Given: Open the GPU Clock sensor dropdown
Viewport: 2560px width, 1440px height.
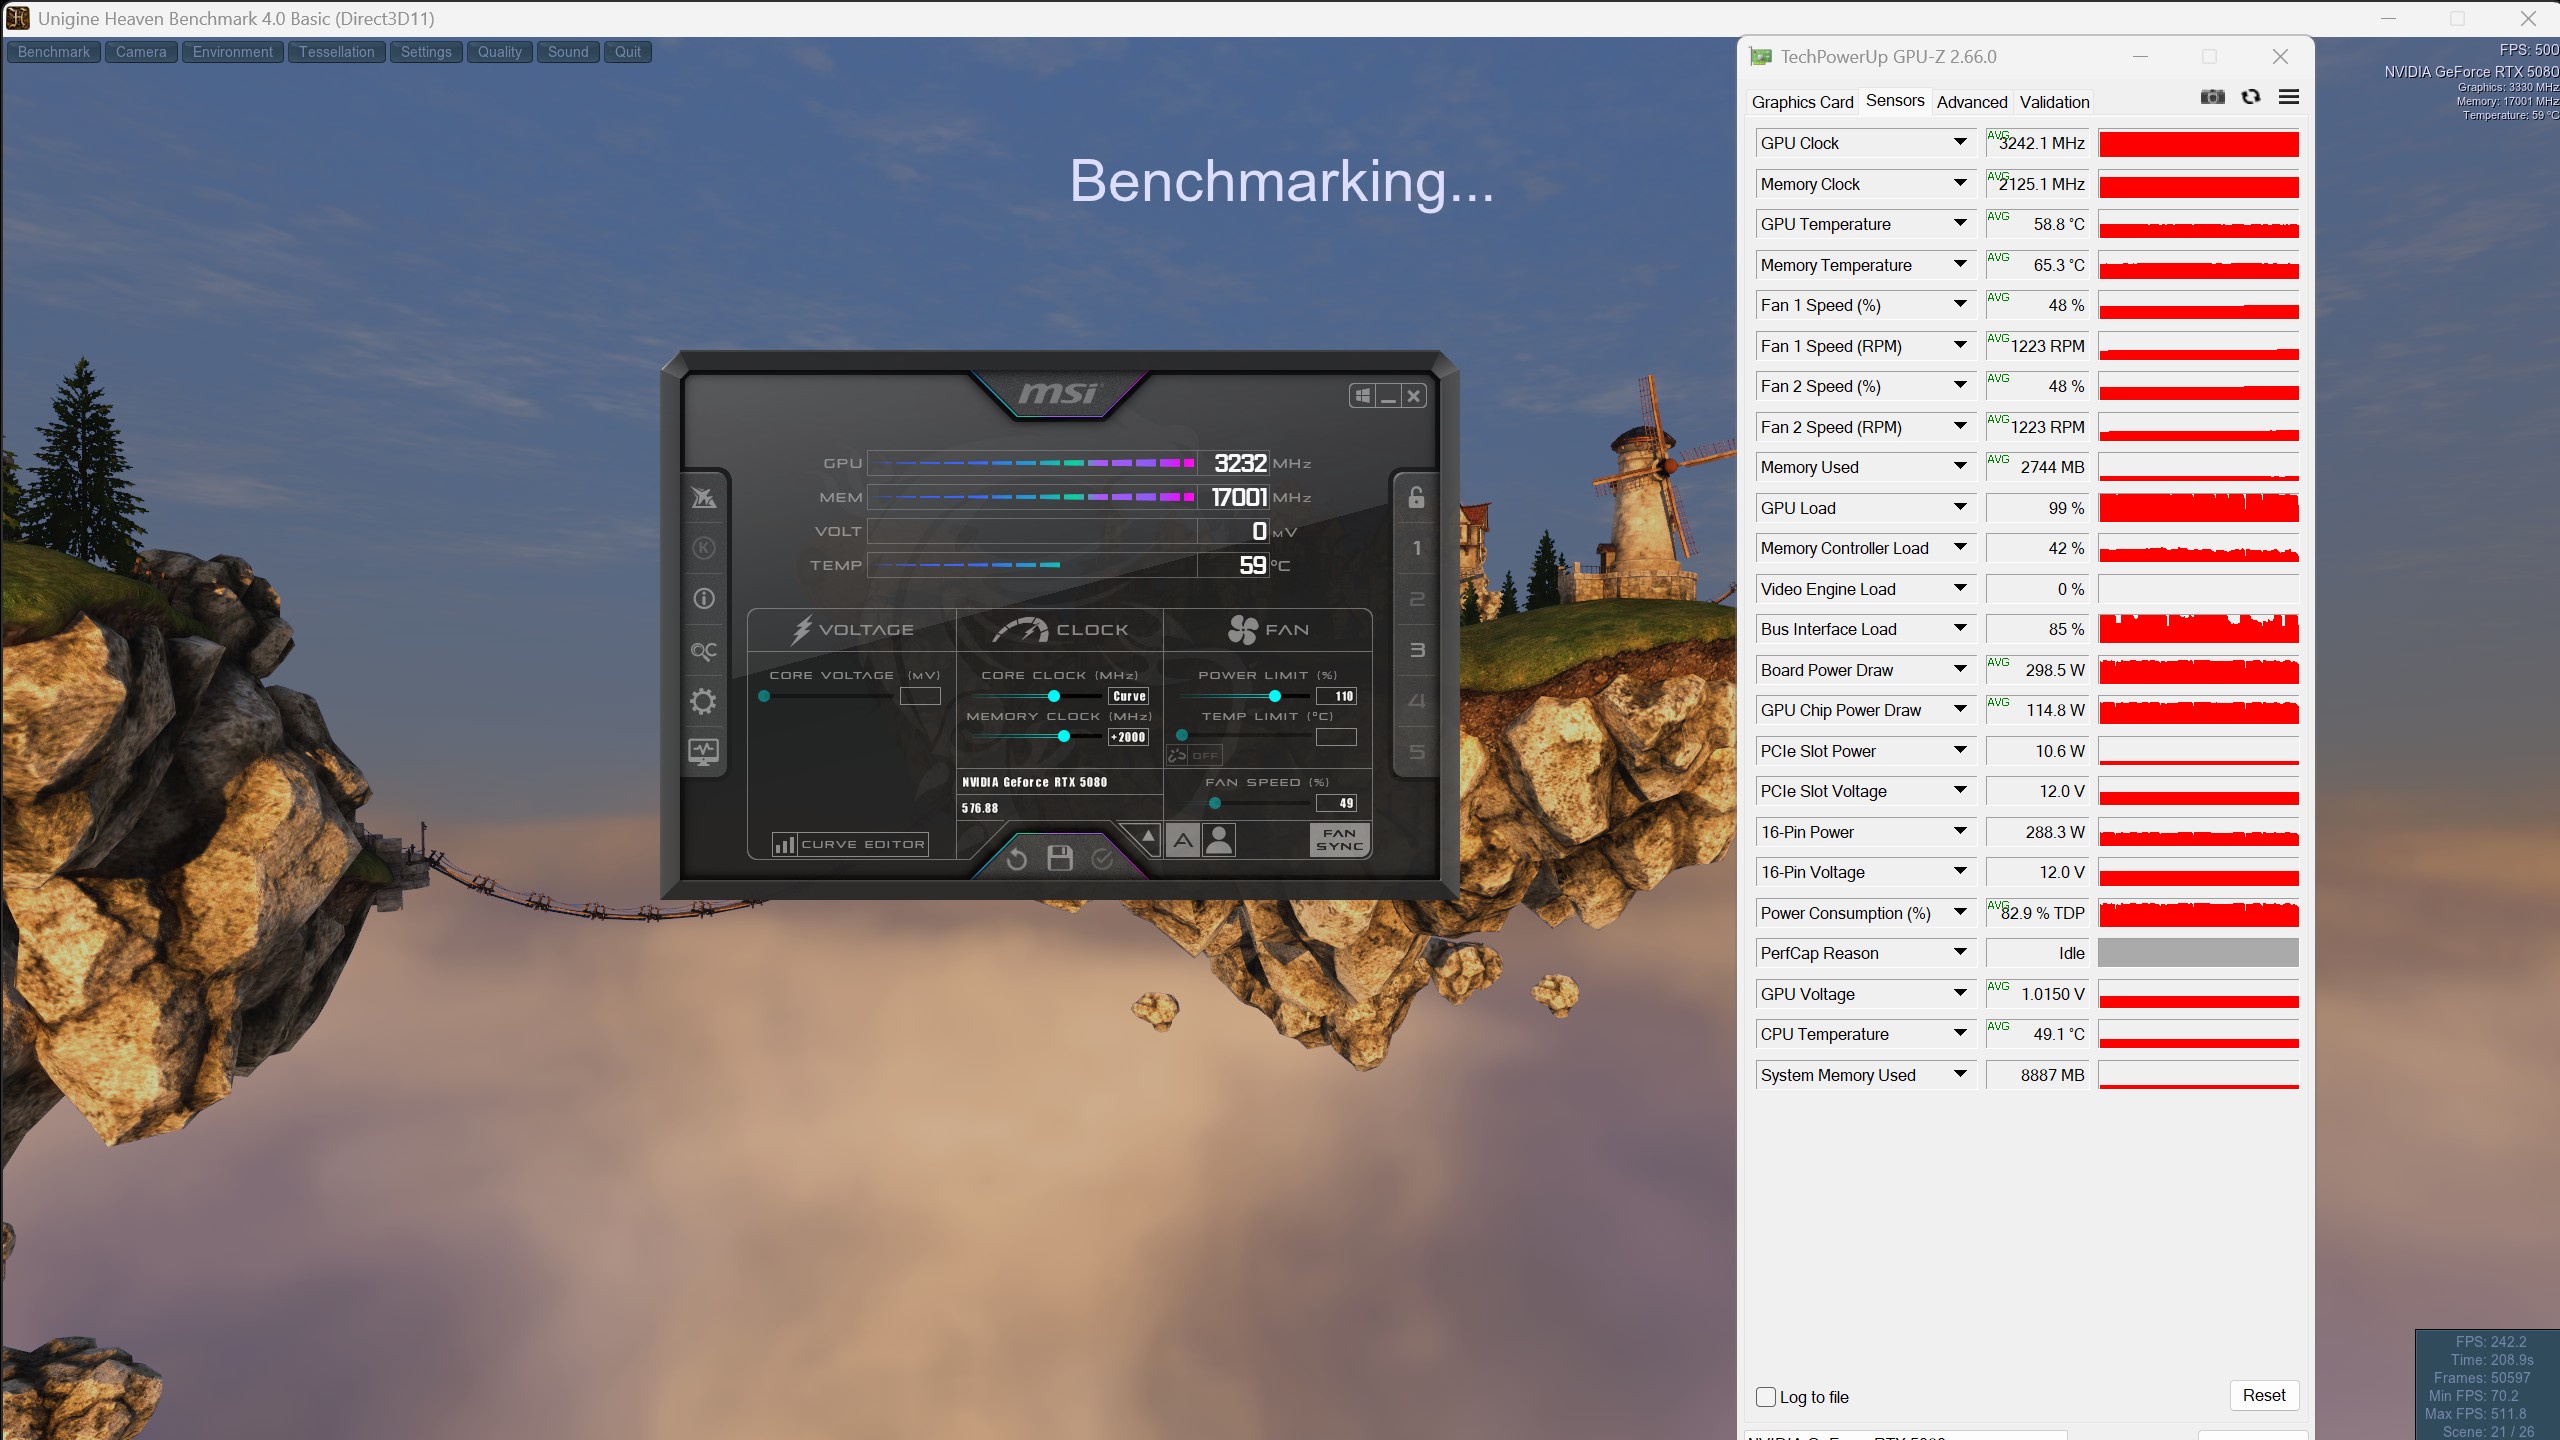Looking at the screenshot, I should [1960, 143].
